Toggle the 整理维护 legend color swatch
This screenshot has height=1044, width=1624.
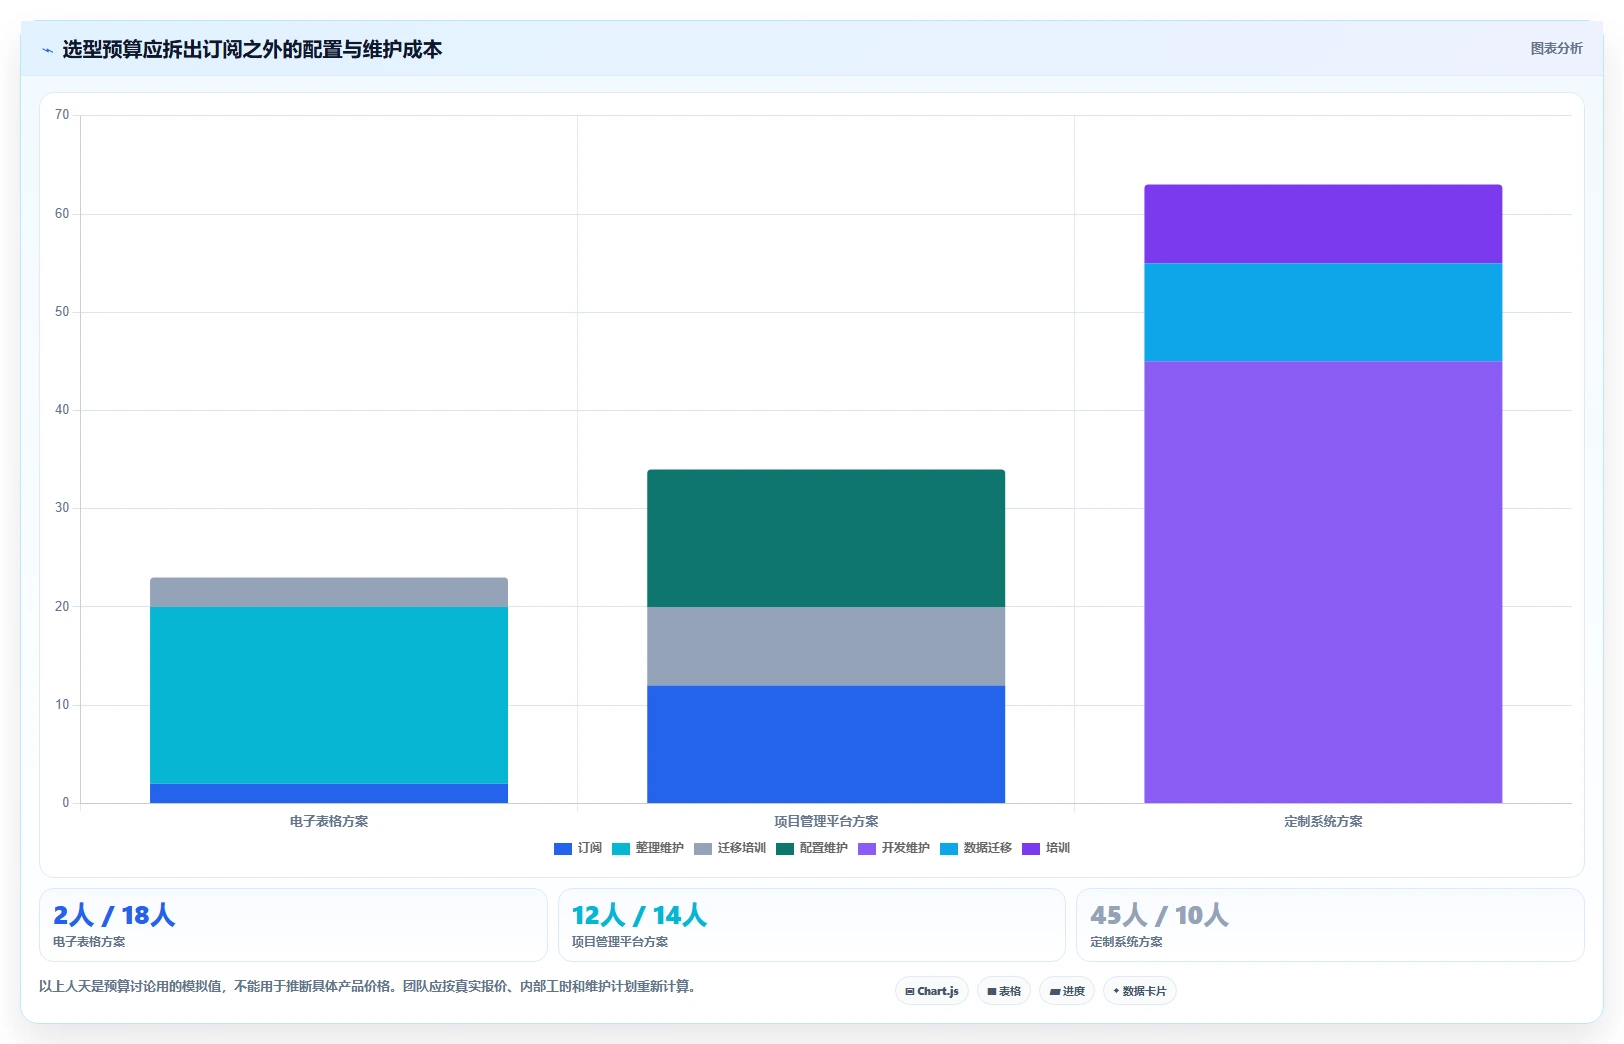point(620,848)
